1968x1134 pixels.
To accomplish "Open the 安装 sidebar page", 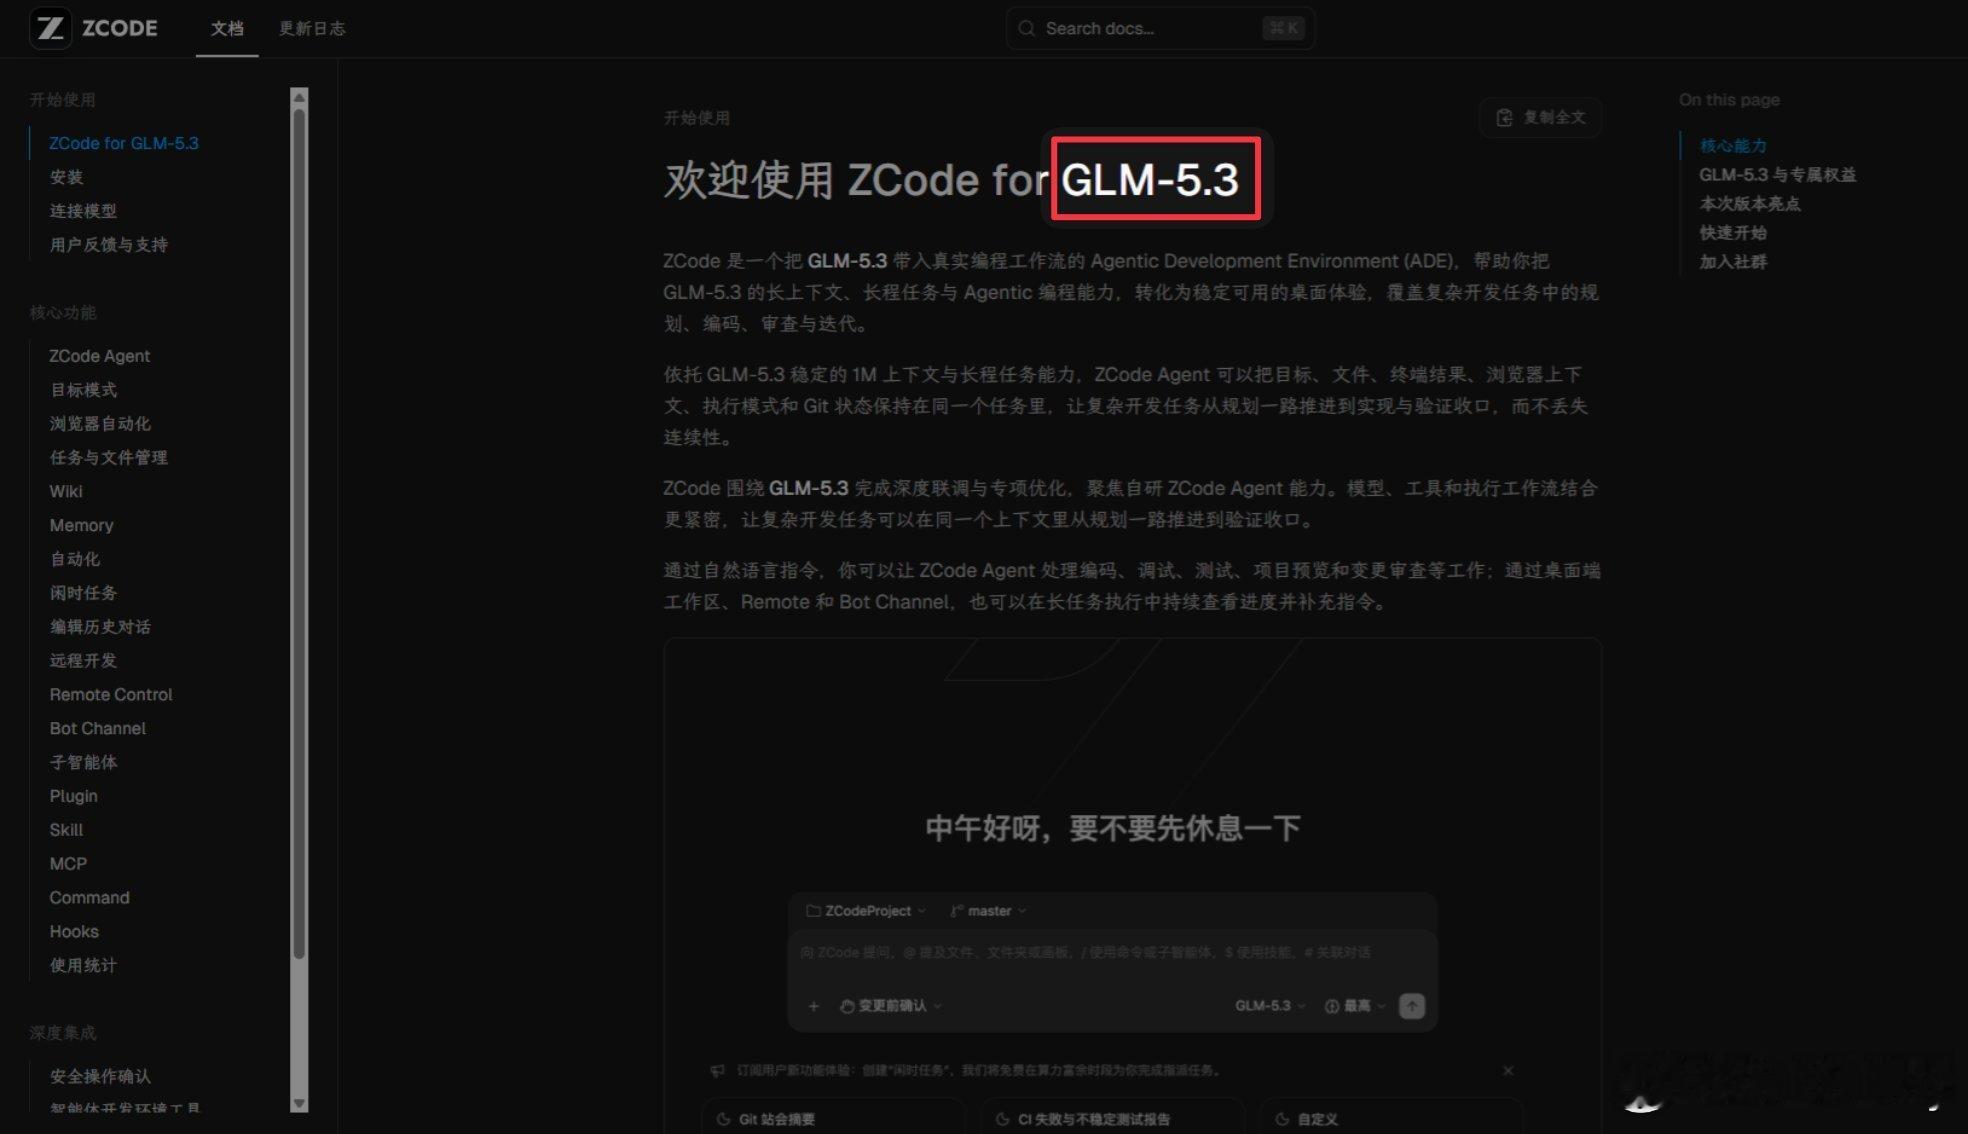I will coord(67,177).
